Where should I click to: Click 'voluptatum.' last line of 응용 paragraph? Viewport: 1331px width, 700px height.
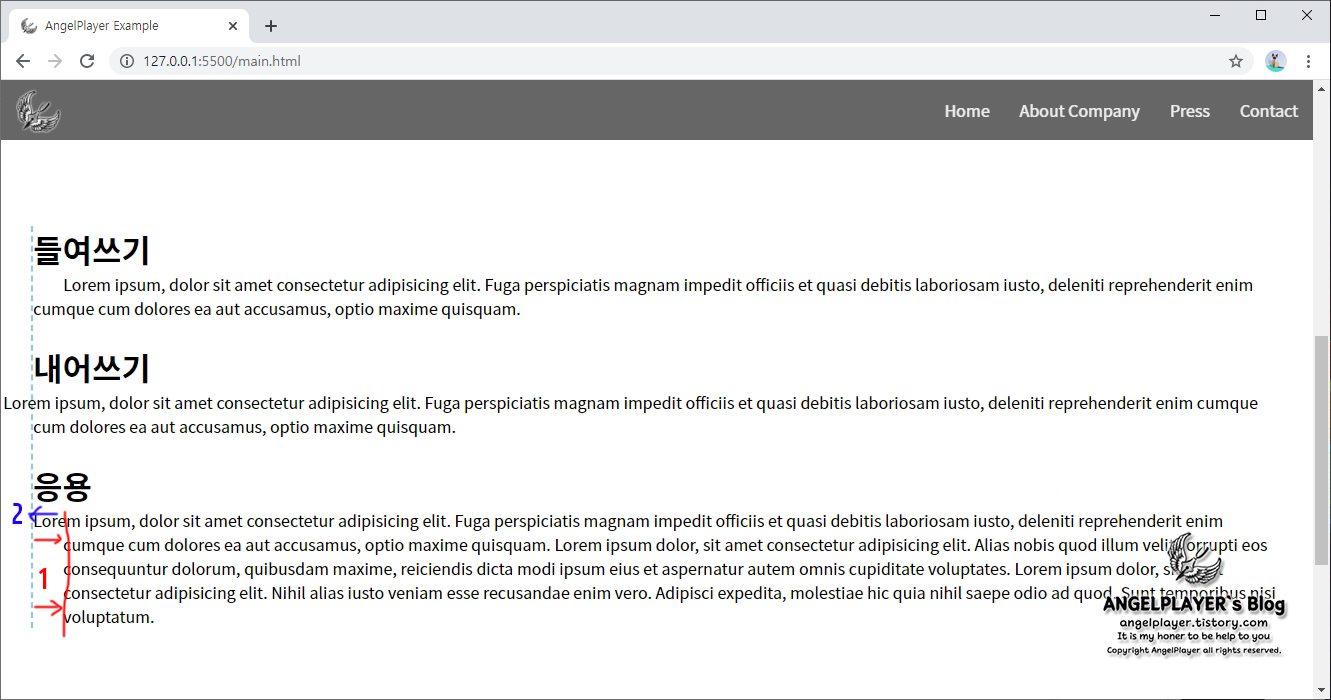pyautogui.click(x=110, y=617)
